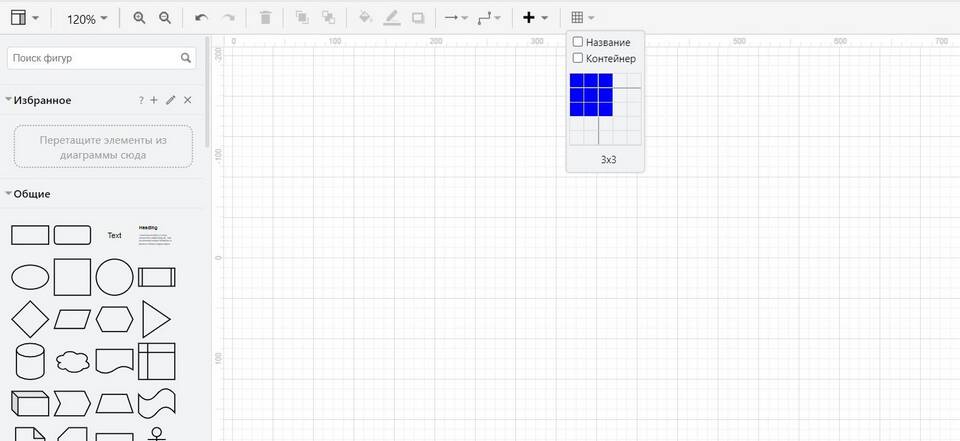
Task: Select the wavy tape shape
Action: click(x=157, y=404)
